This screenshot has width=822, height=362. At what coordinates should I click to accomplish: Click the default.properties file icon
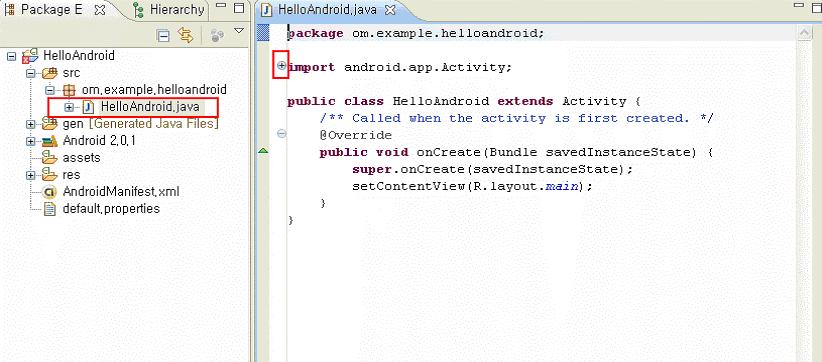point(50,209)
